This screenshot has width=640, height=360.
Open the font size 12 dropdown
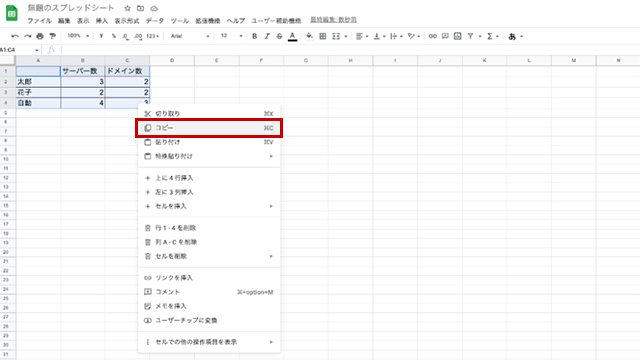click(x=231, y=36)
